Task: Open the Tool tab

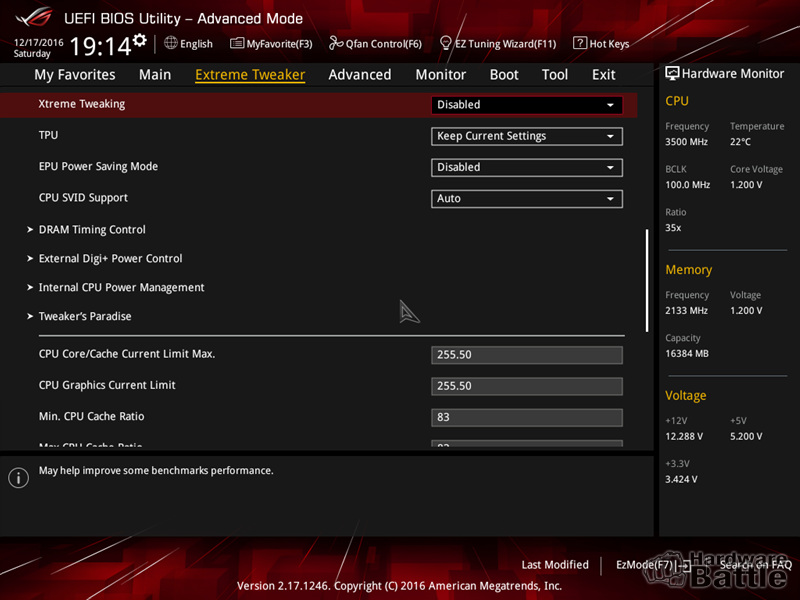Action: click(555, 75)
